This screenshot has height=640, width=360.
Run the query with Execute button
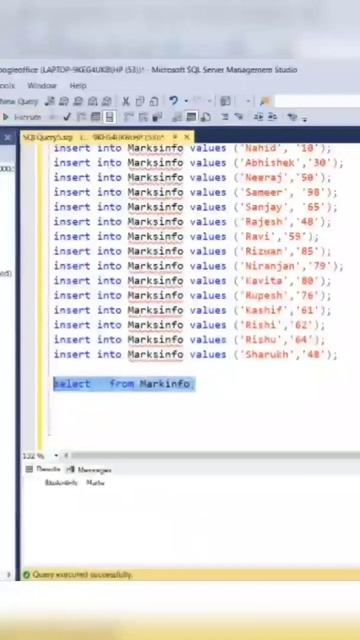pos(22,118)
